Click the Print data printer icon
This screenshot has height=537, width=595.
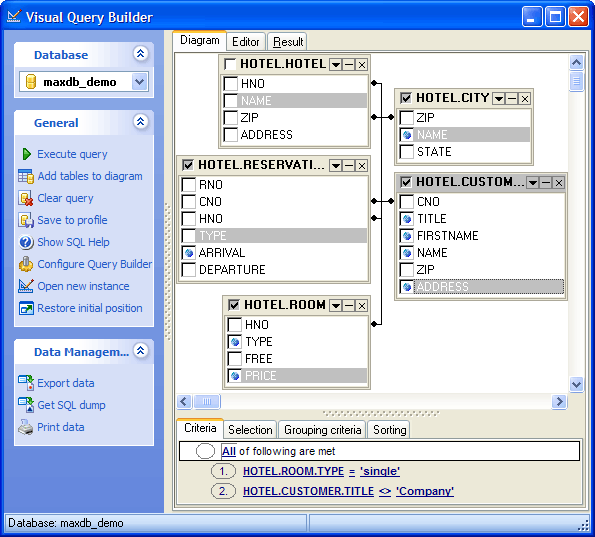[25, 427]
